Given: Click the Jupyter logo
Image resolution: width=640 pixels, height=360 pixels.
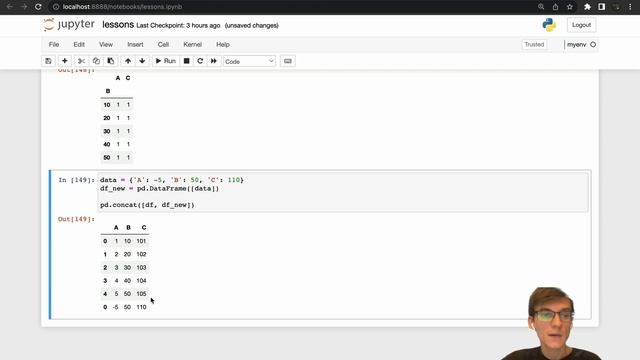Looking at the screenshot, I should point(69,25).
